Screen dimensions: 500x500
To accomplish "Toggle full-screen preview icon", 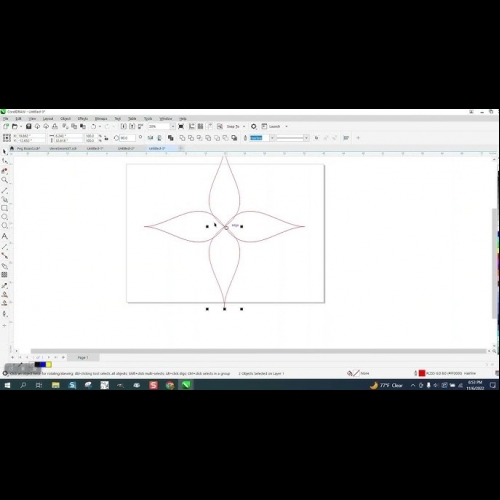I will (181, 126).
